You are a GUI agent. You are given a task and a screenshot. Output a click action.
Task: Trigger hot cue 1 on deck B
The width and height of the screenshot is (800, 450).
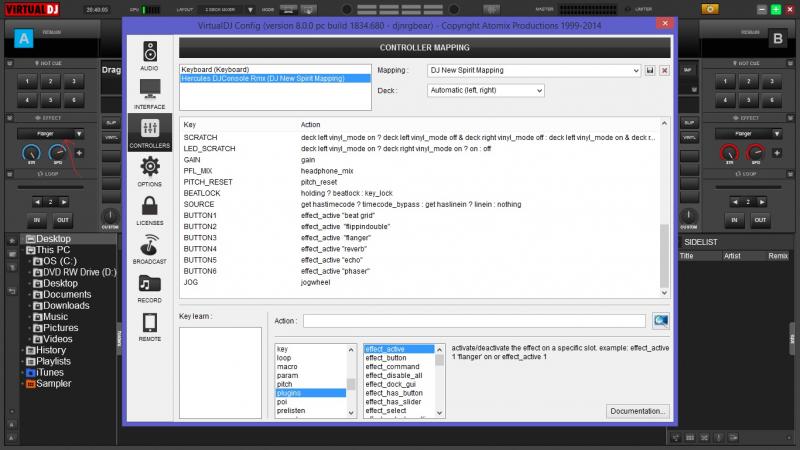[725, 81]
